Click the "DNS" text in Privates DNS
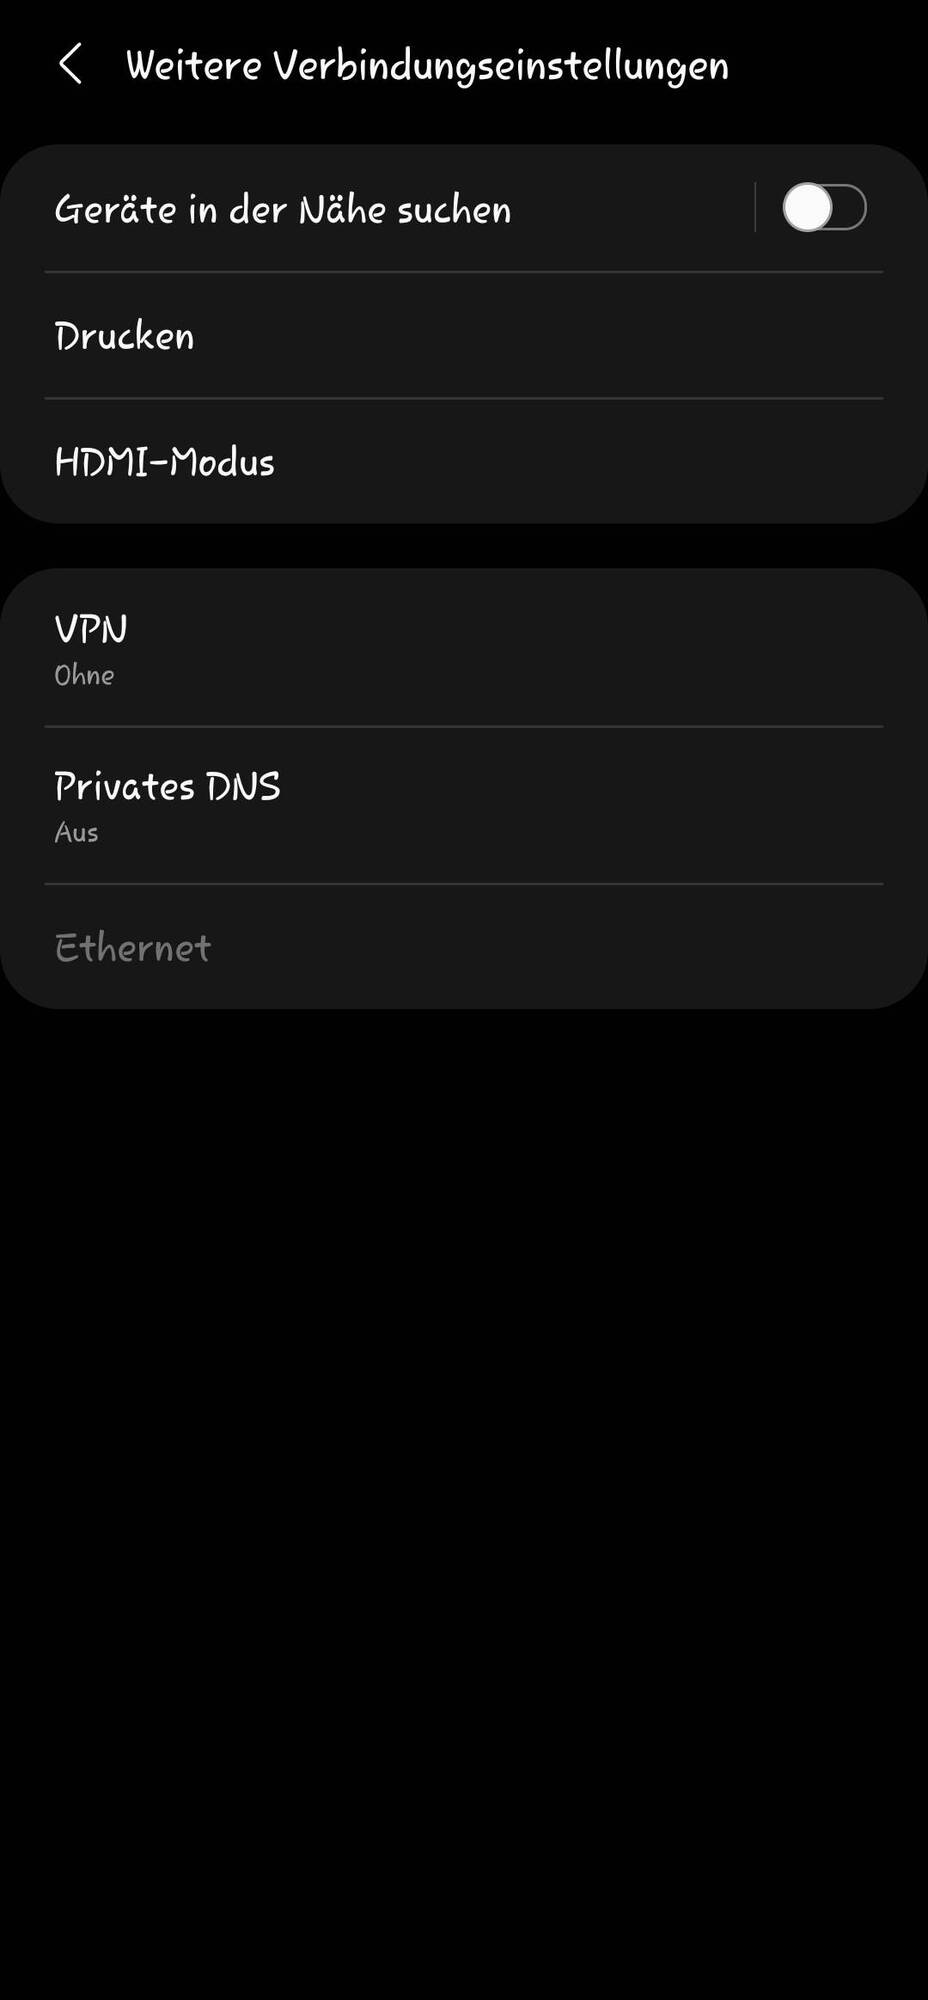The height and width of the screenshot is (2000, 928). [243, 787]
